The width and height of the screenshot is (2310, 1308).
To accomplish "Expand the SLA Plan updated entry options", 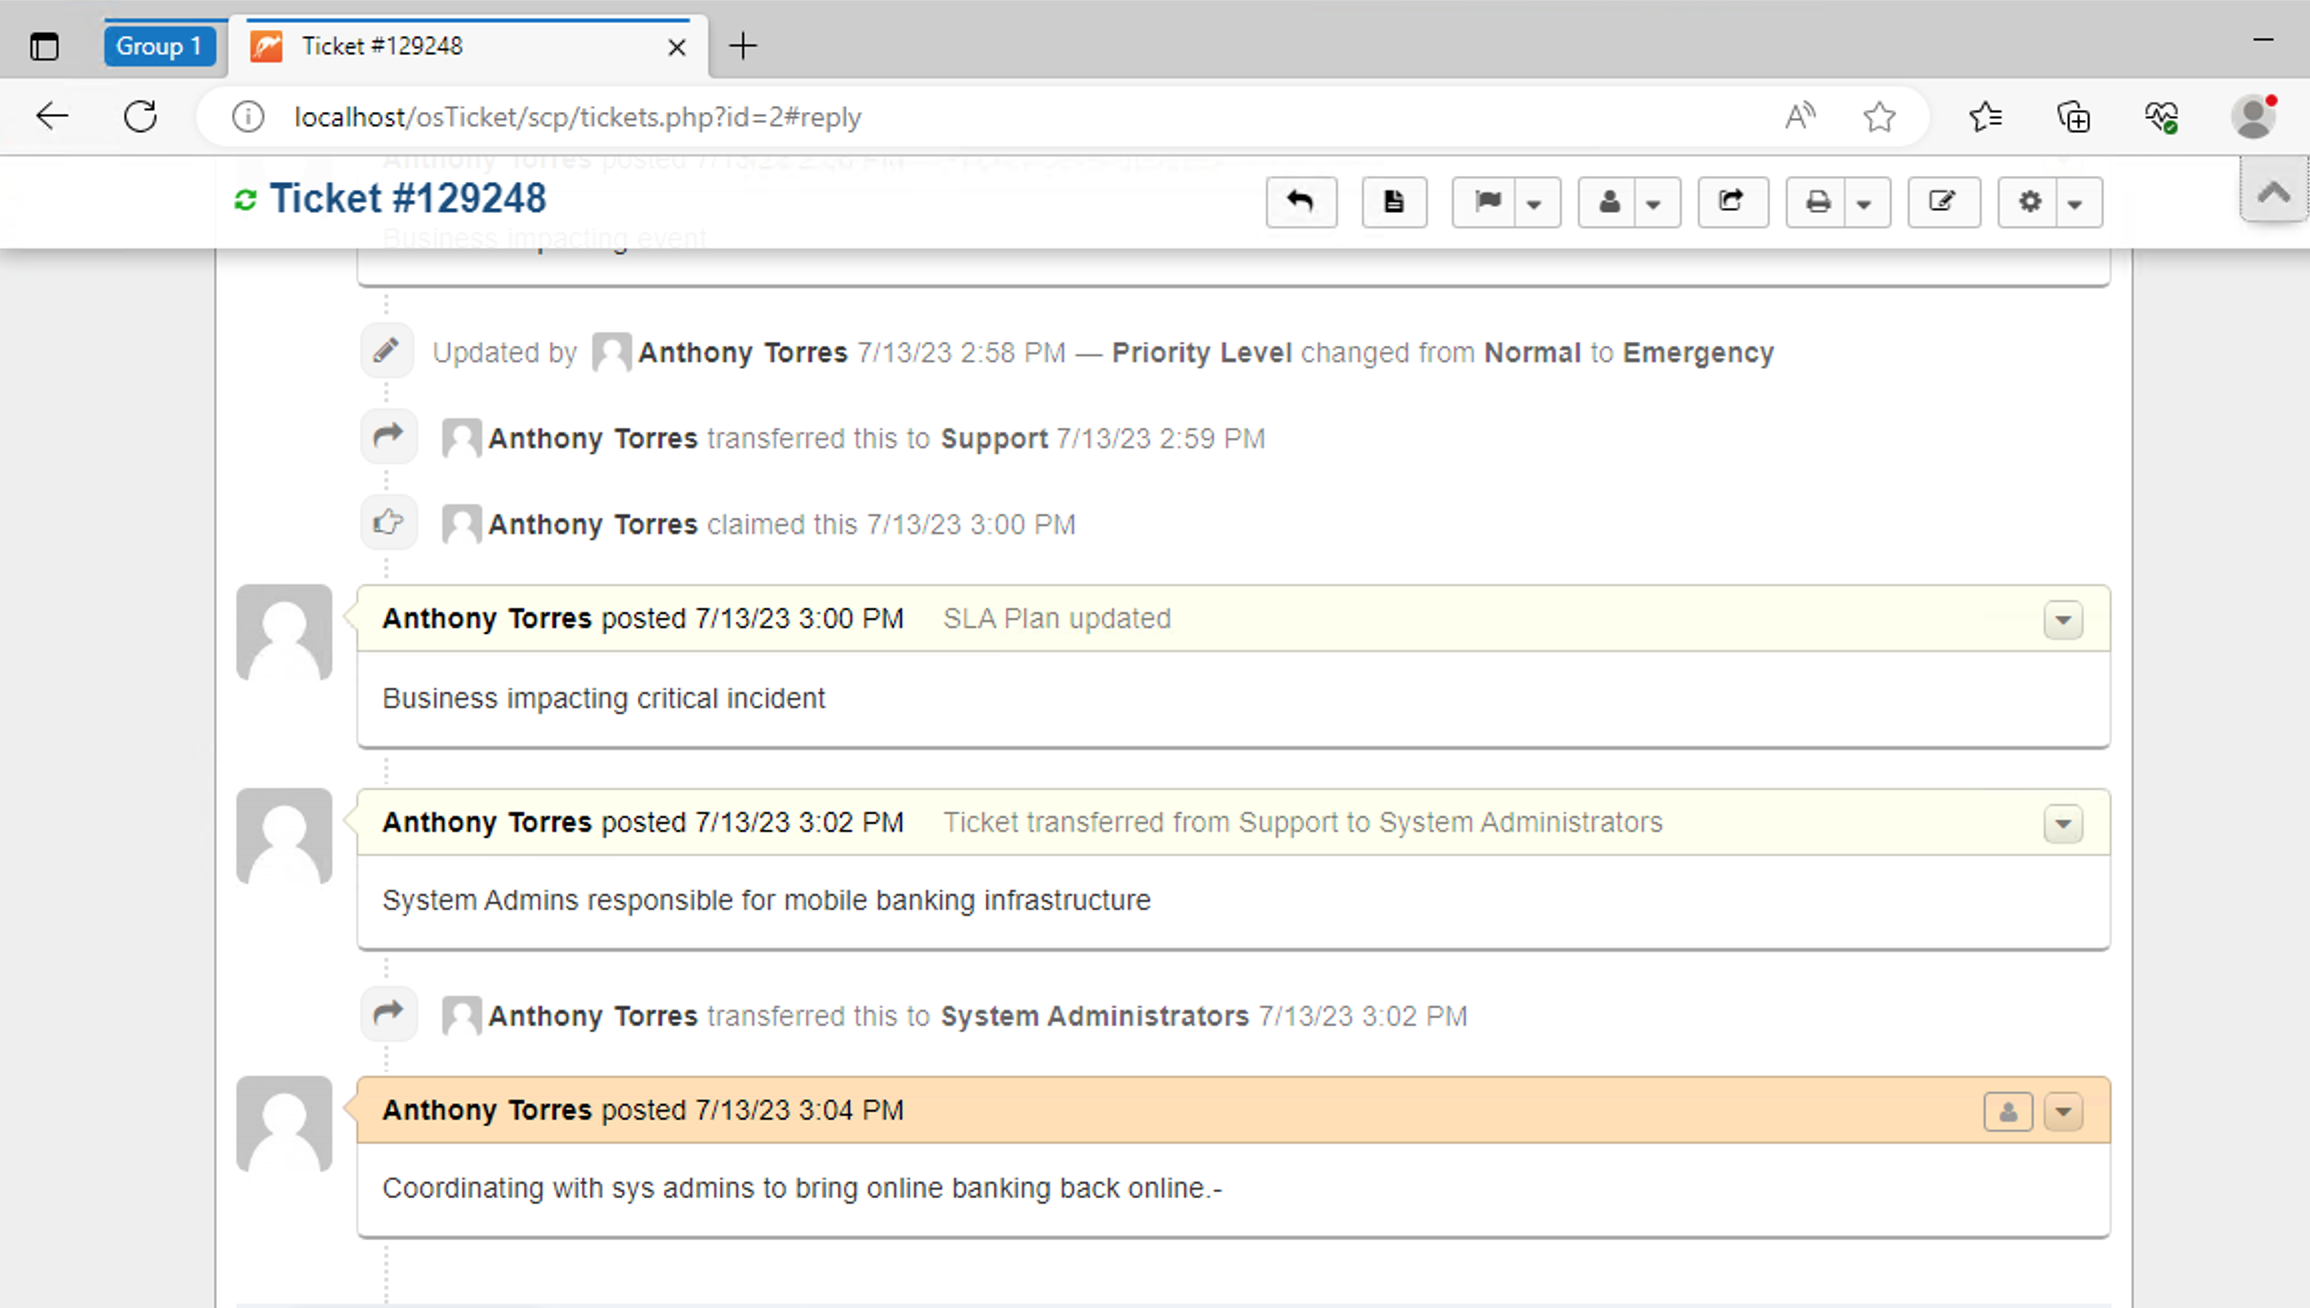I will pyautogui.click(x=2062, y=620).
